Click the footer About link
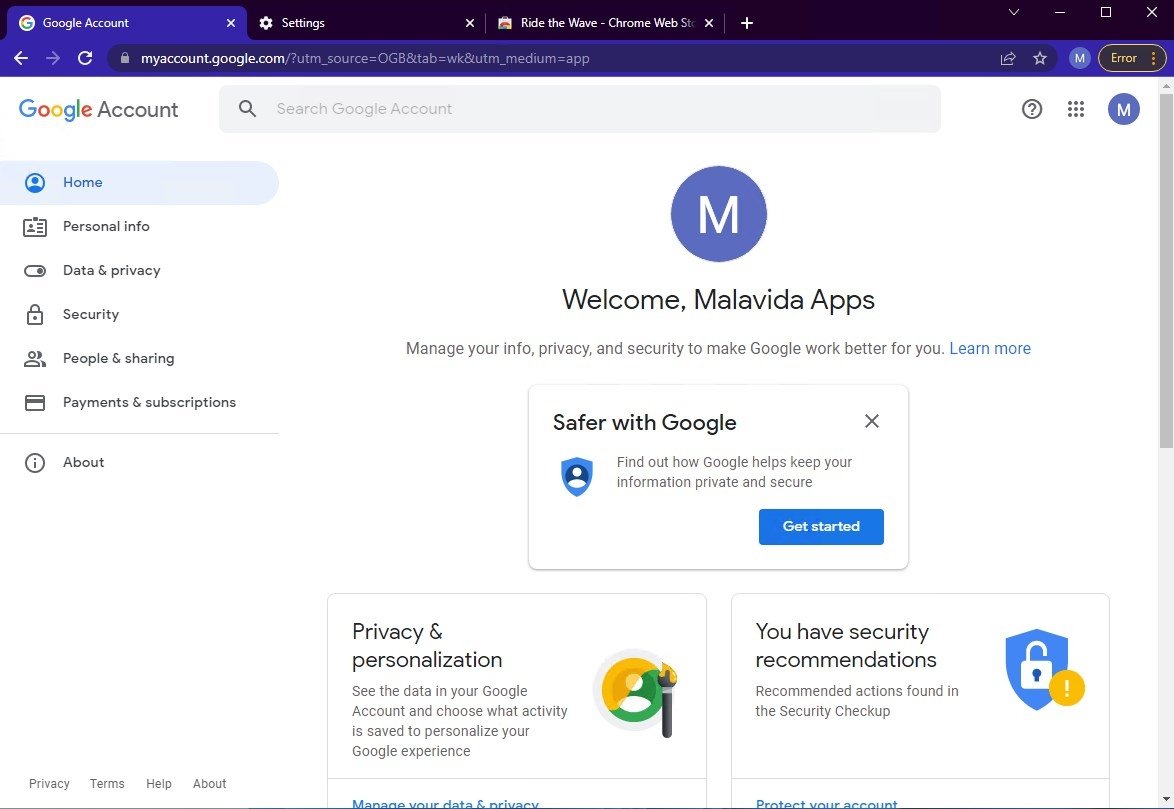This screenshot has height=809, width=1174. click(209, 784)
